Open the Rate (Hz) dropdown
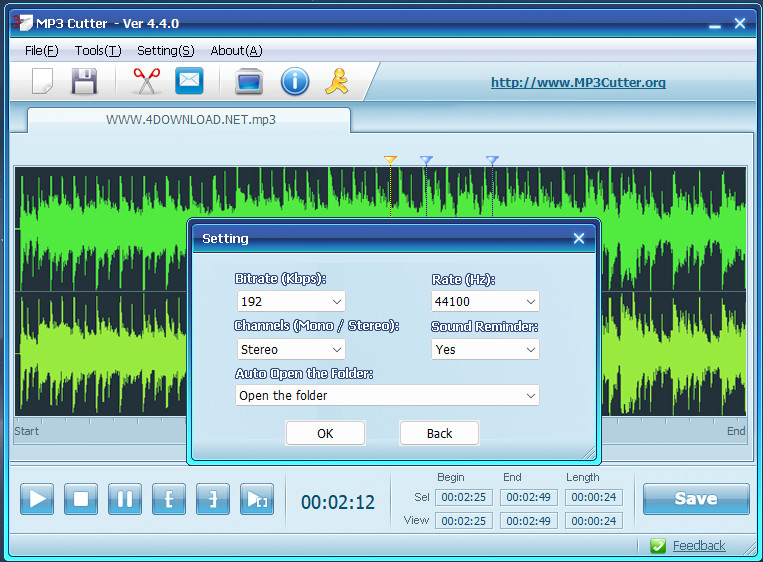 485,301
